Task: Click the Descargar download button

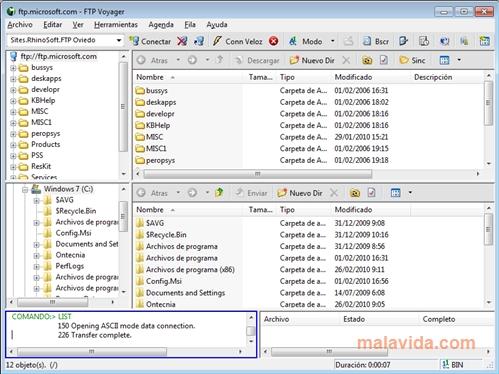Action: click(257, 60)
